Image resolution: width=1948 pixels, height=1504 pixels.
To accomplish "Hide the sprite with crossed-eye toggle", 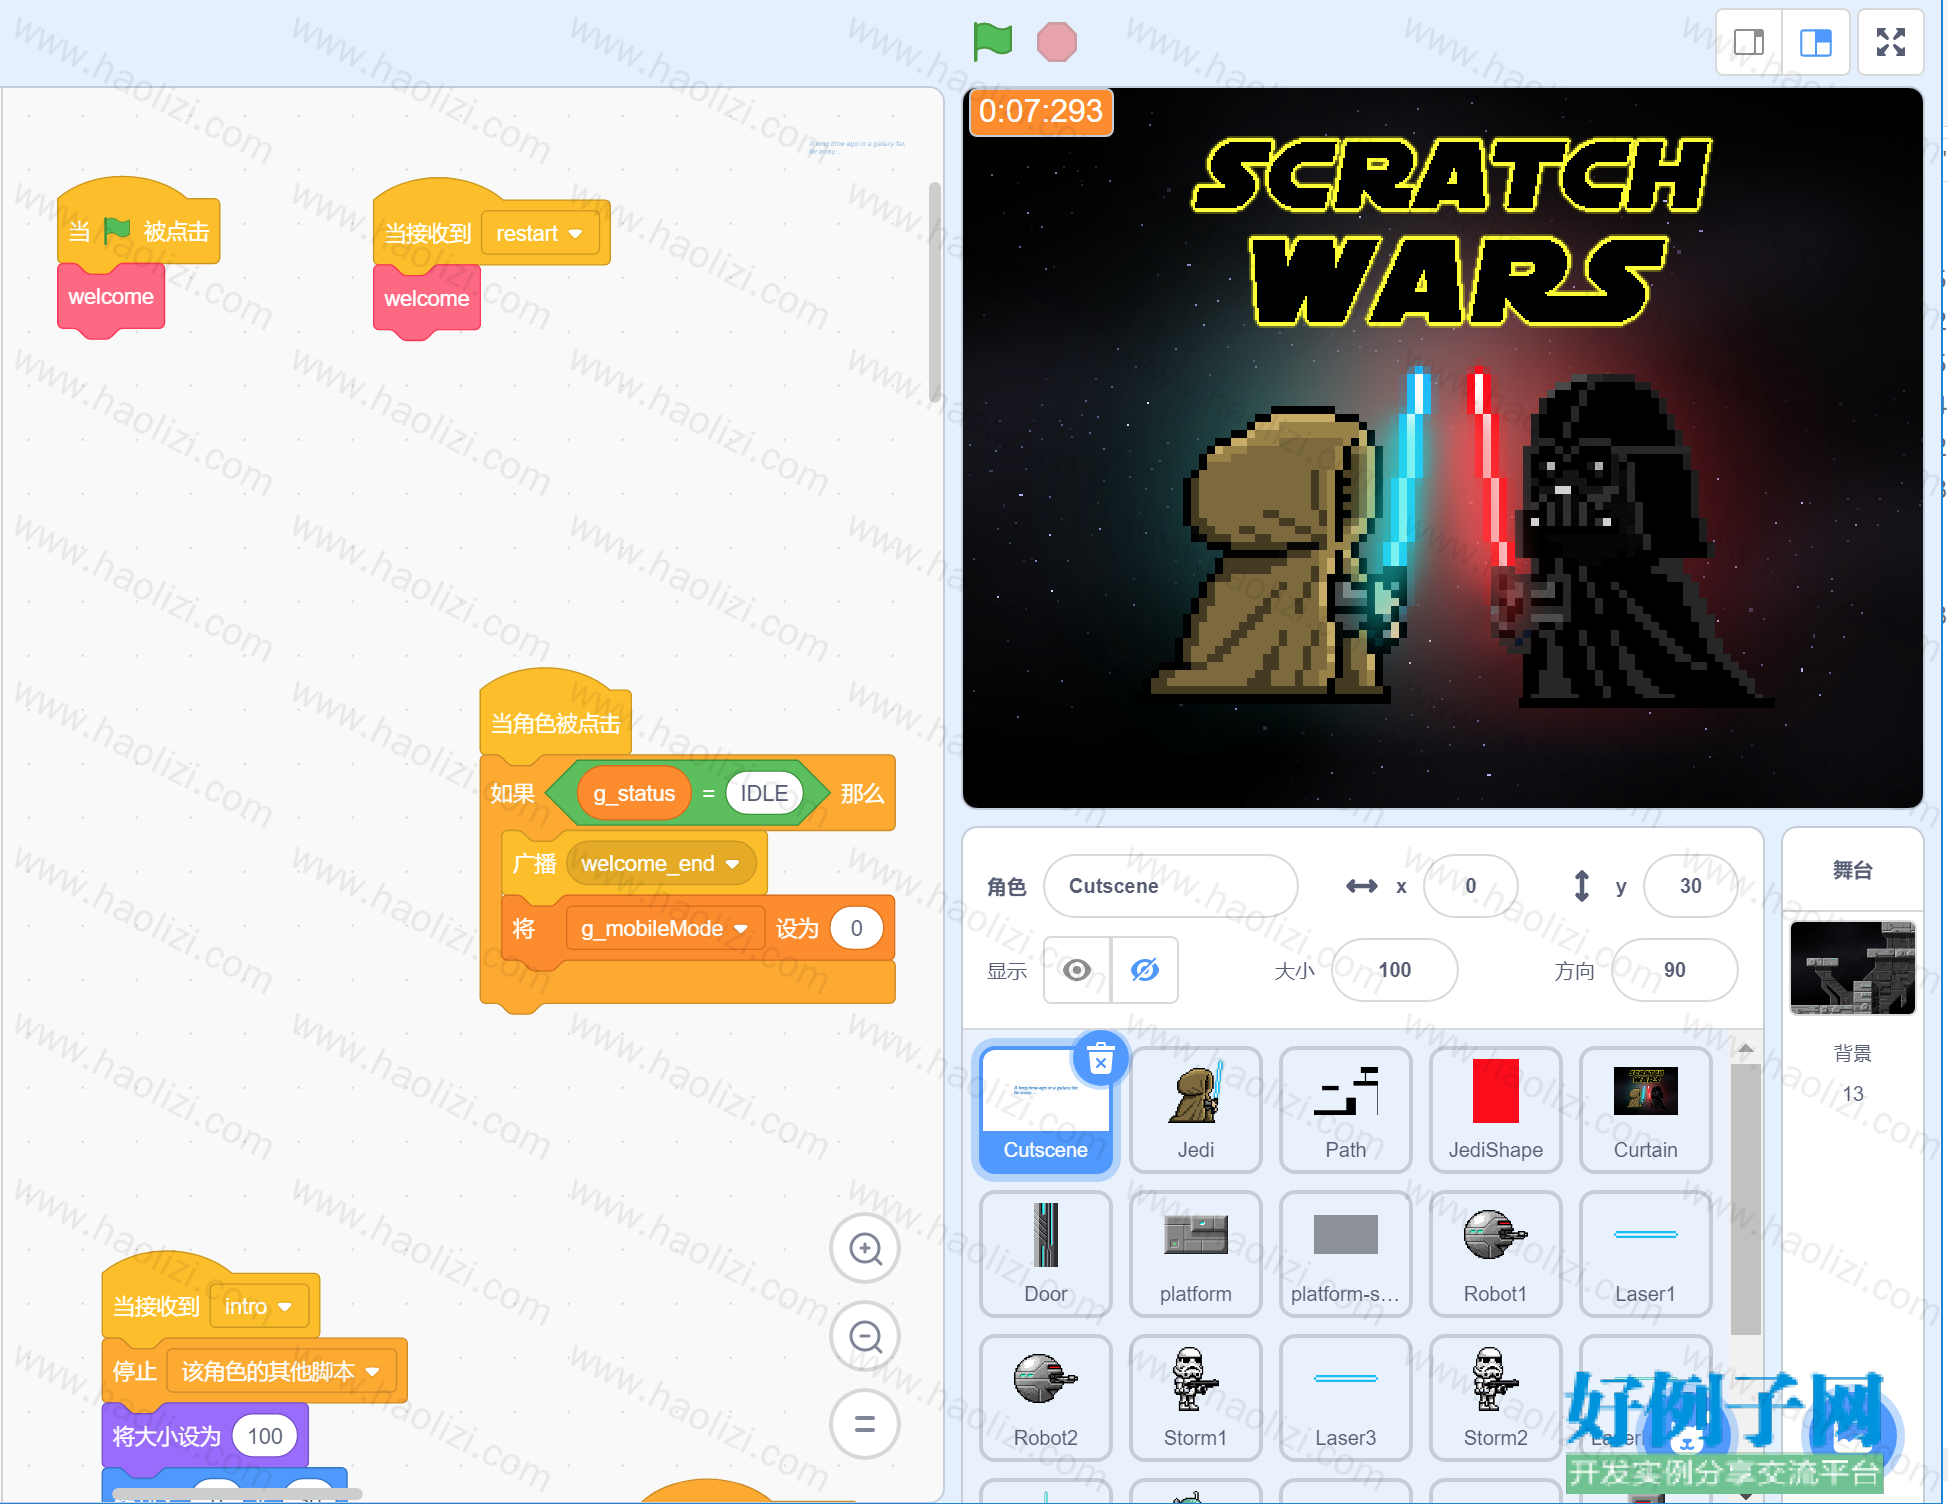I will 1145,970.
